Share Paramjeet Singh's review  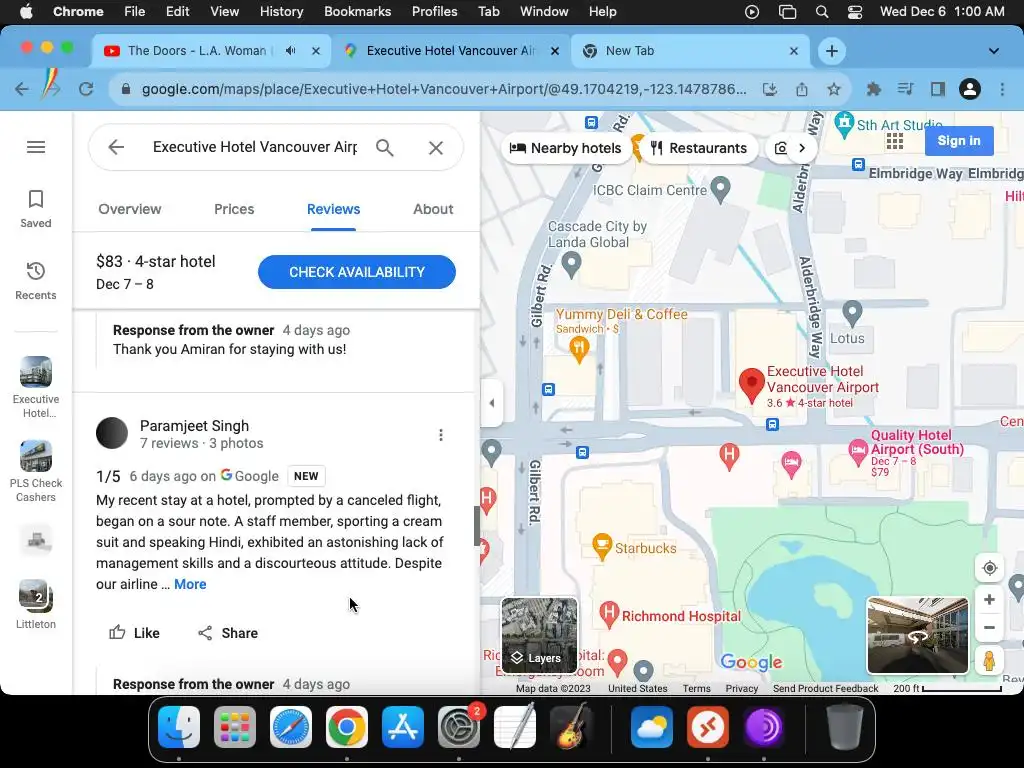pyautogui.click(x=228, y=633)
